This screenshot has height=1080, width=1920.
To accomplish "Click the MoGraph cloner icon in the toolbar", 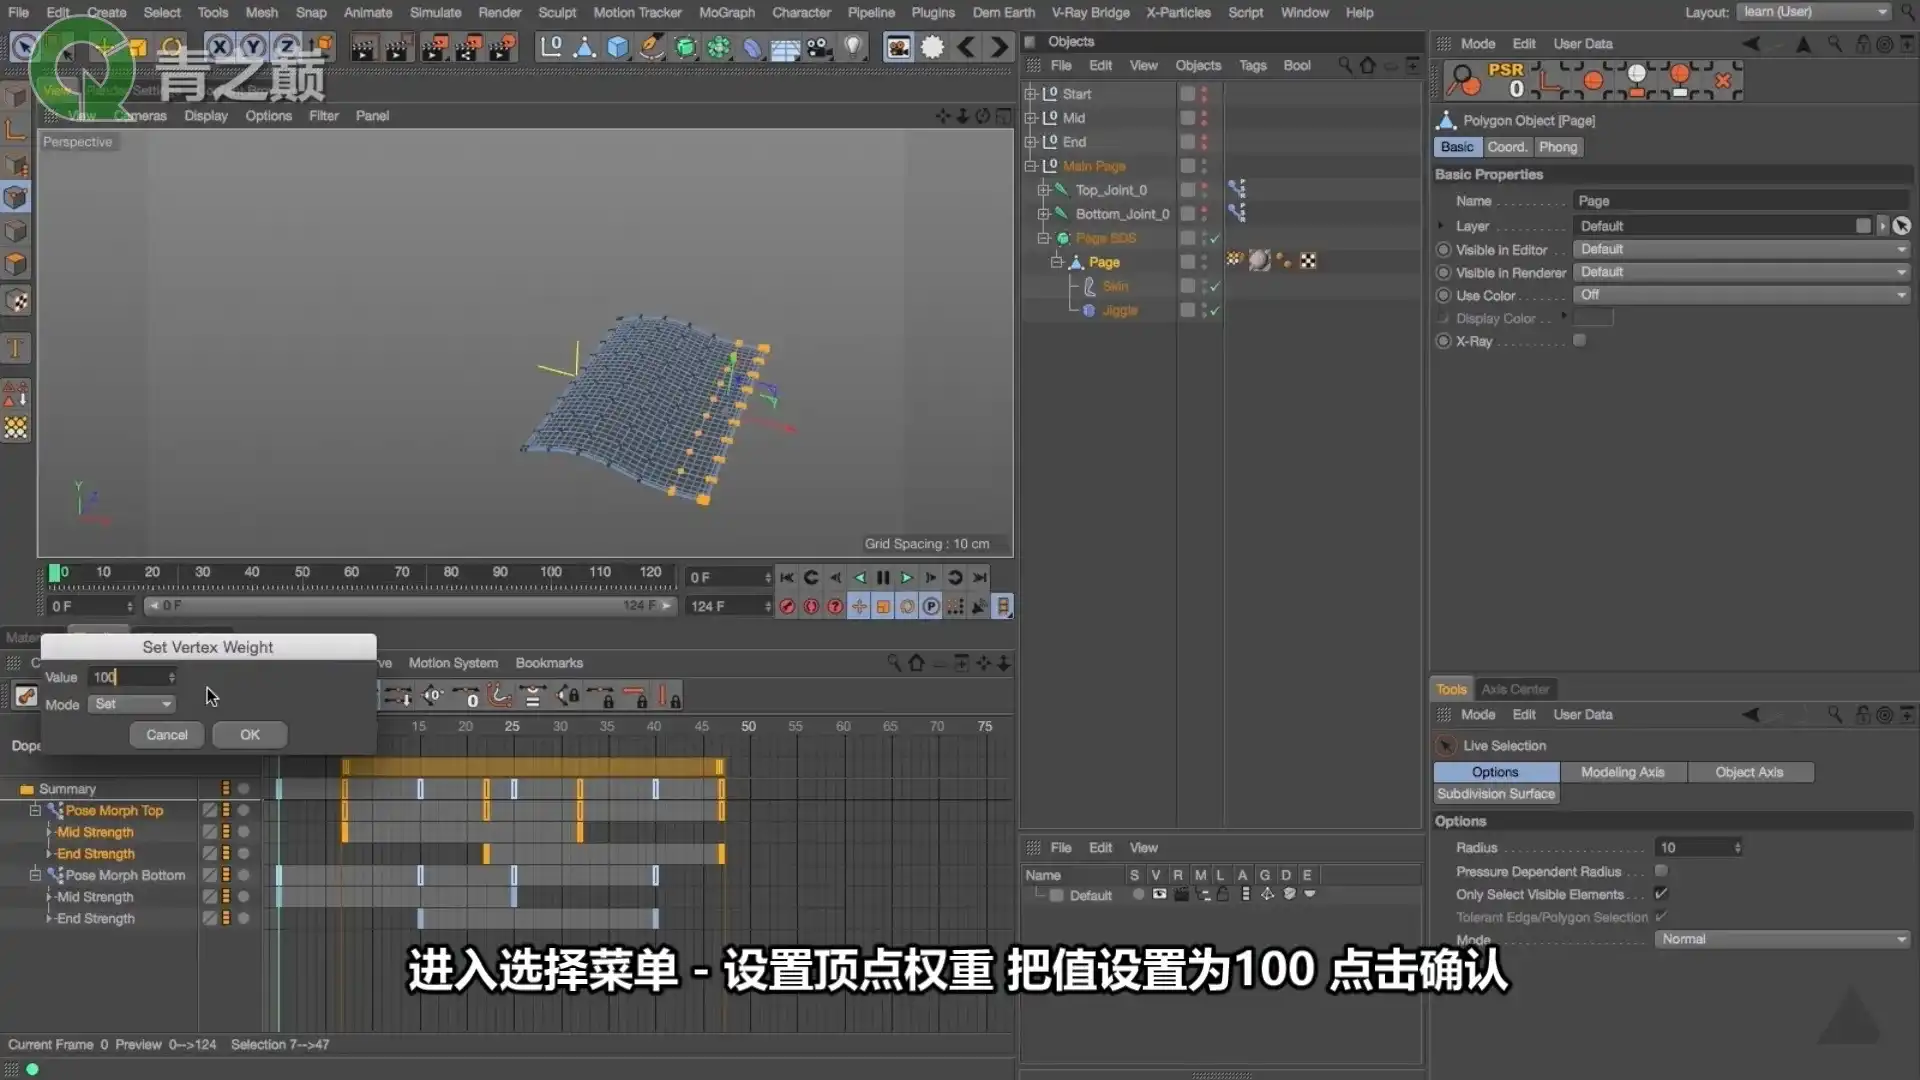I will pos(718,47).
